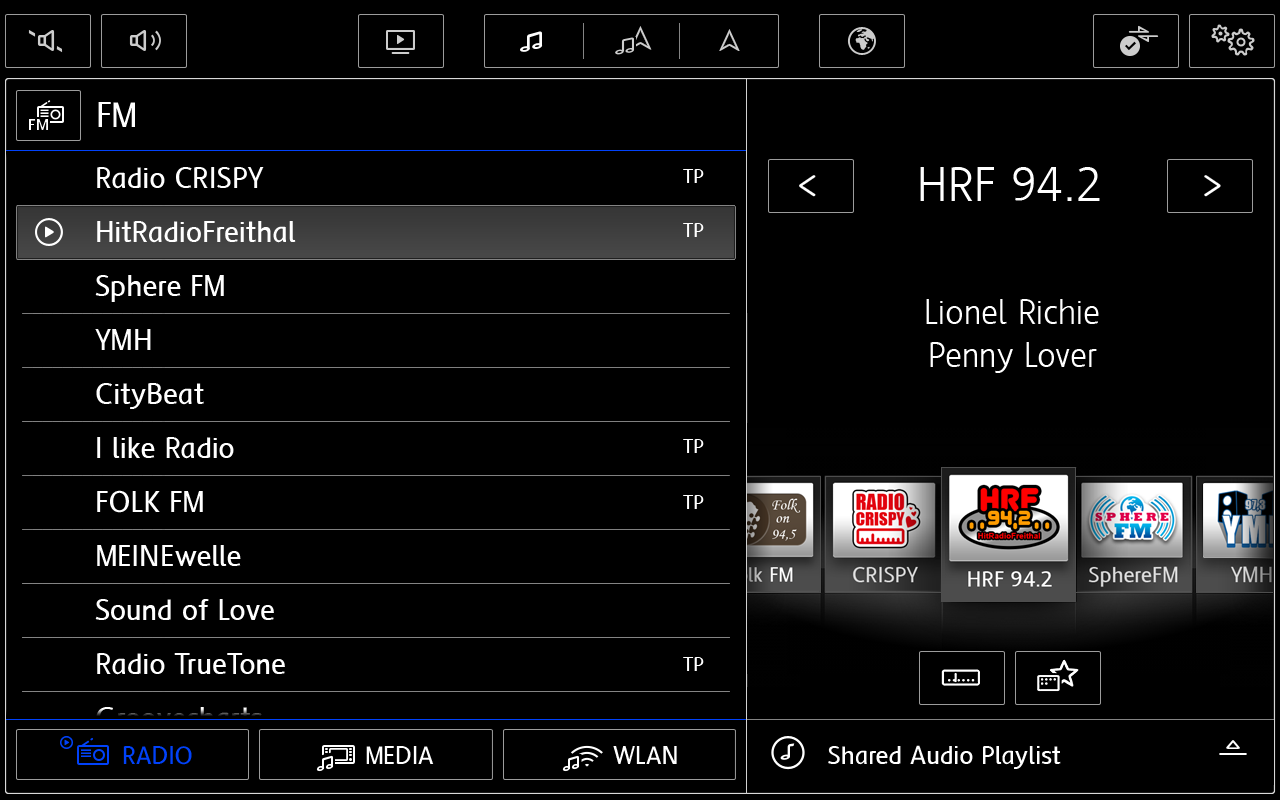Open the USB connection status icon
Image resolution: width=1280 pixels, height=800 pixels.
tap(1136, 41)
